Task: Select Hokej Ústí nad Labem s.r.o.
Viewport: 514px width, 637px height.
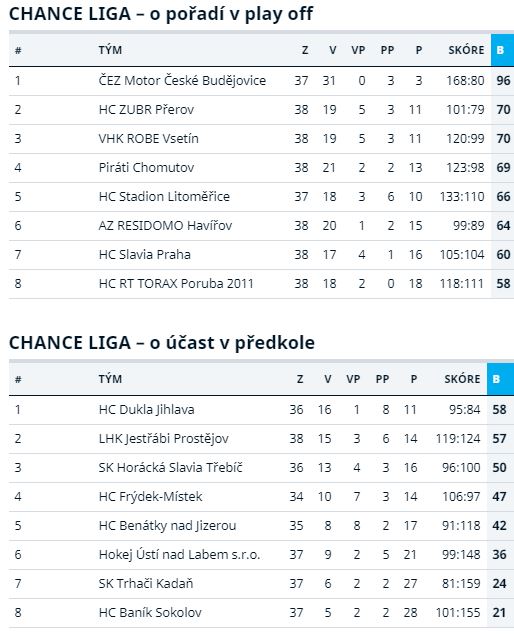Action: click(x=179, y=555)
